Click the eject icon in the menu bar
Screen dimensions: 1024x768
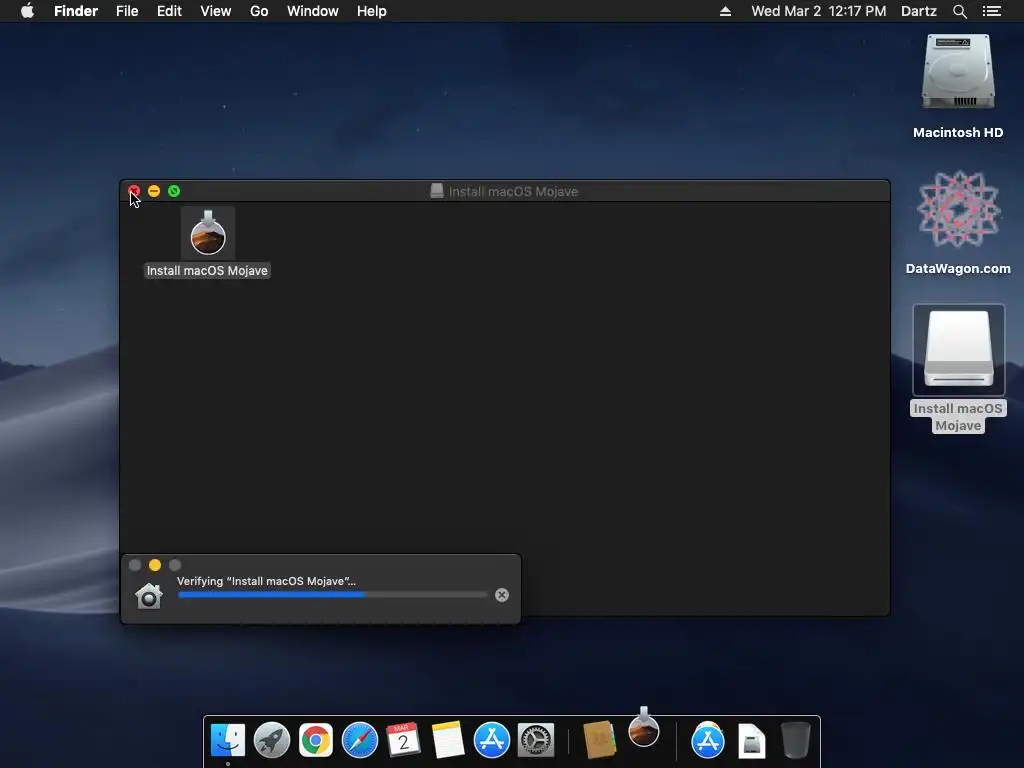pos(725,11)
